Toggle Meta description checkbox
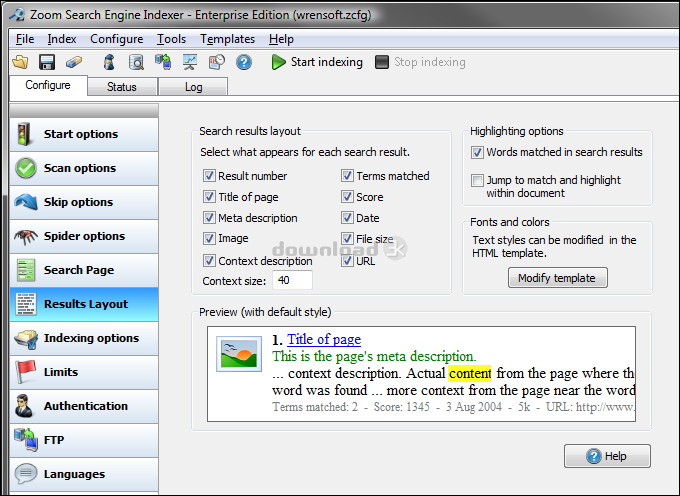Image resolution: width=680 pixels, height=496 pixels. click(209, 218)
